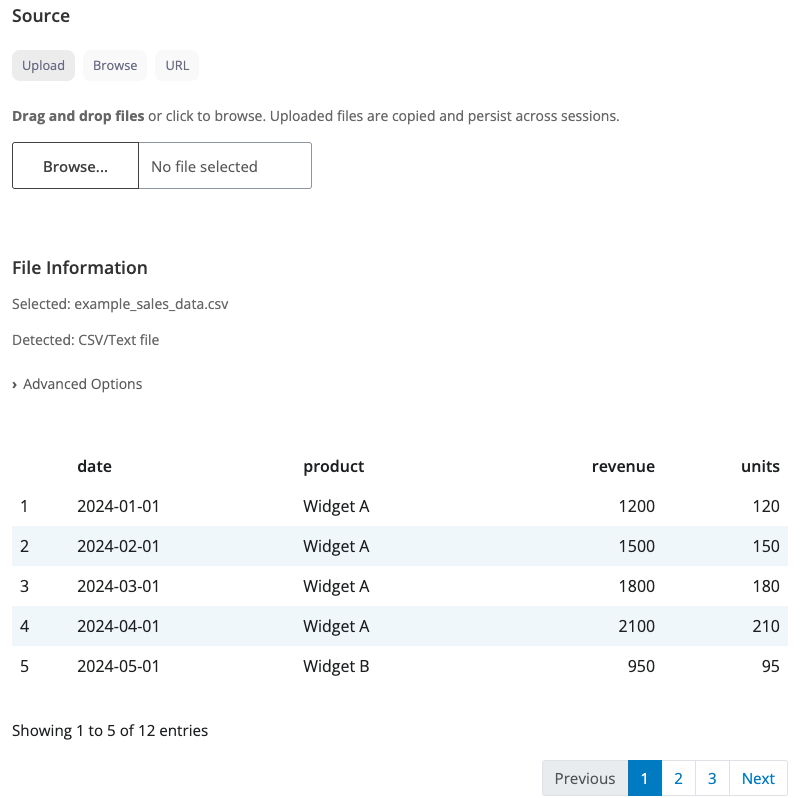Open page 3 of the data table
Image resolution: width=800 pixels, height=798 pixels.
pos(712,778)
